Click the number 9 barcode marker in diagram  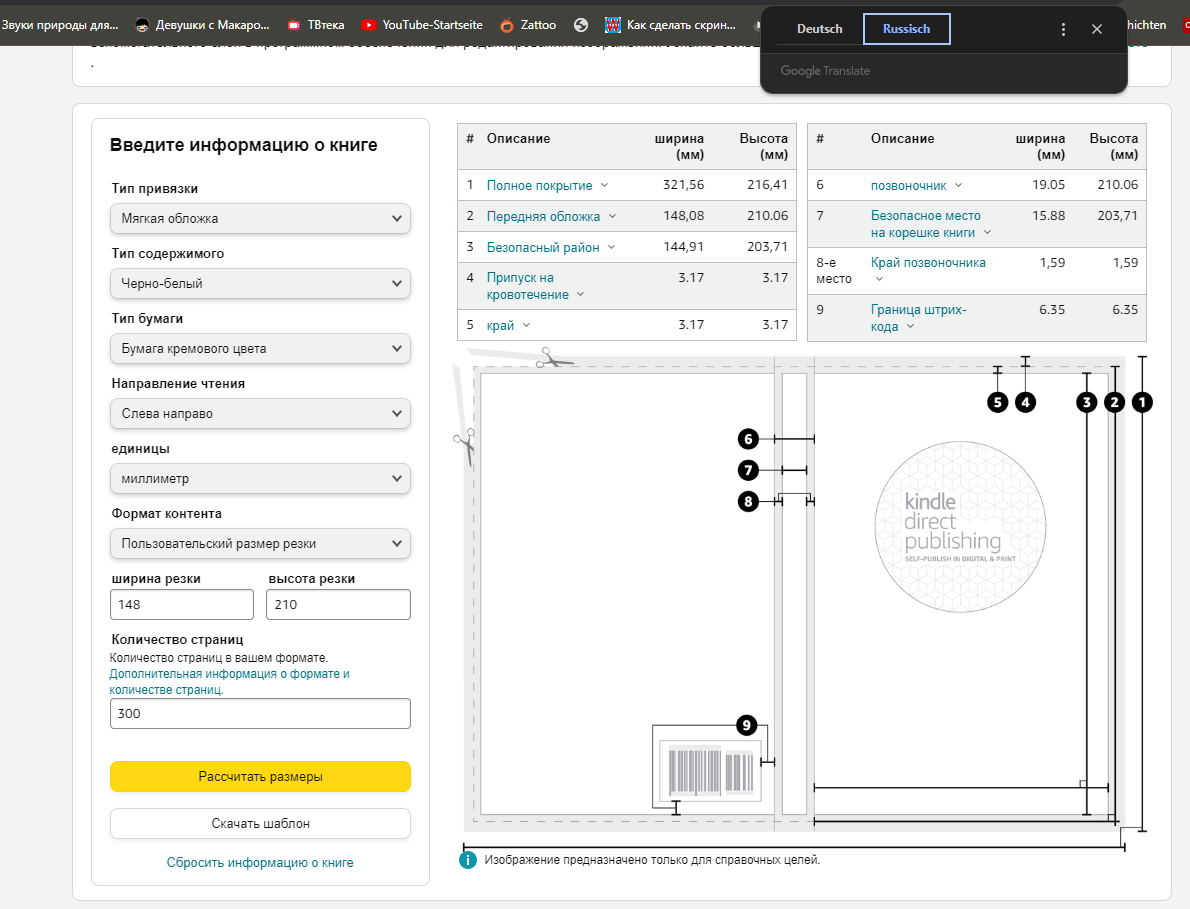pos(745,724)
